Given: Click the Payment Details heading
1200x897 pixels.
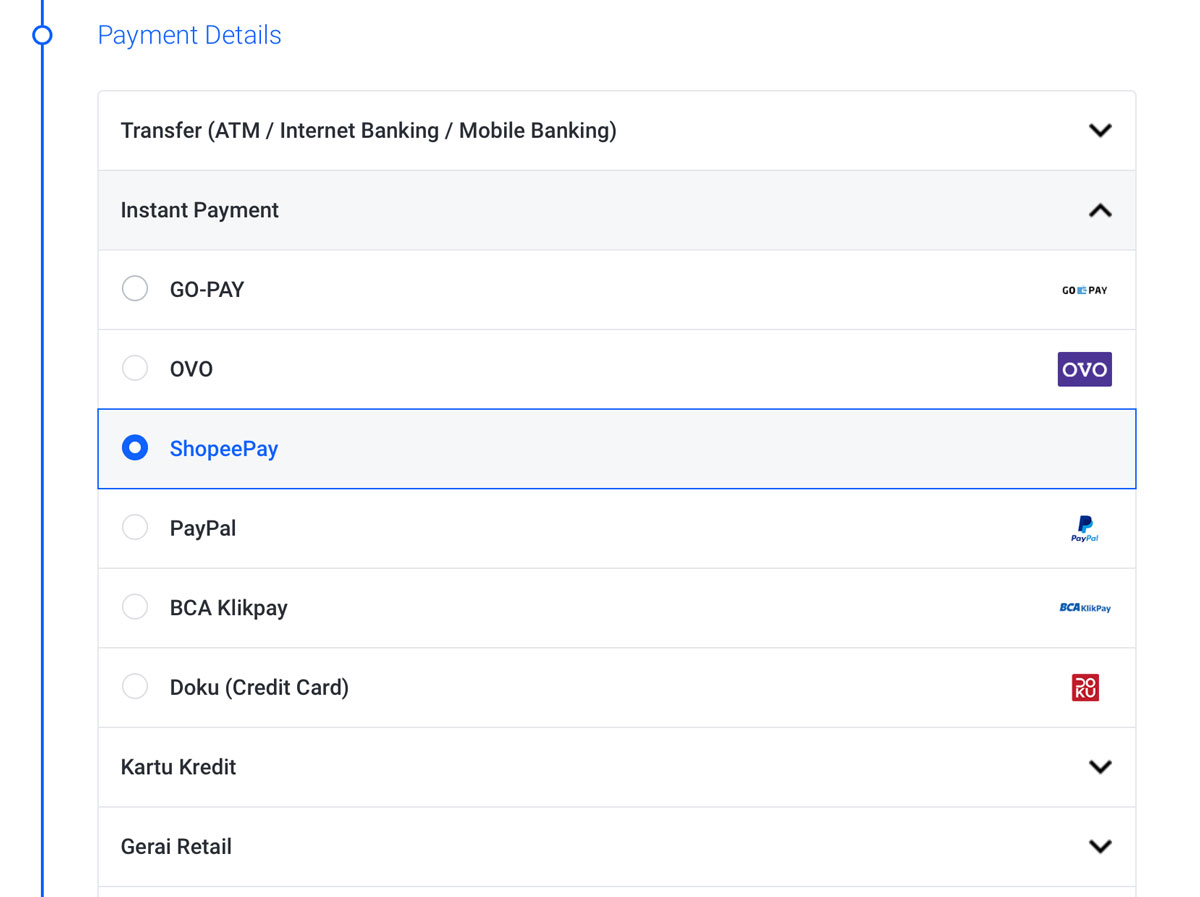Looking at the screenshot, I should pos(189,36).
